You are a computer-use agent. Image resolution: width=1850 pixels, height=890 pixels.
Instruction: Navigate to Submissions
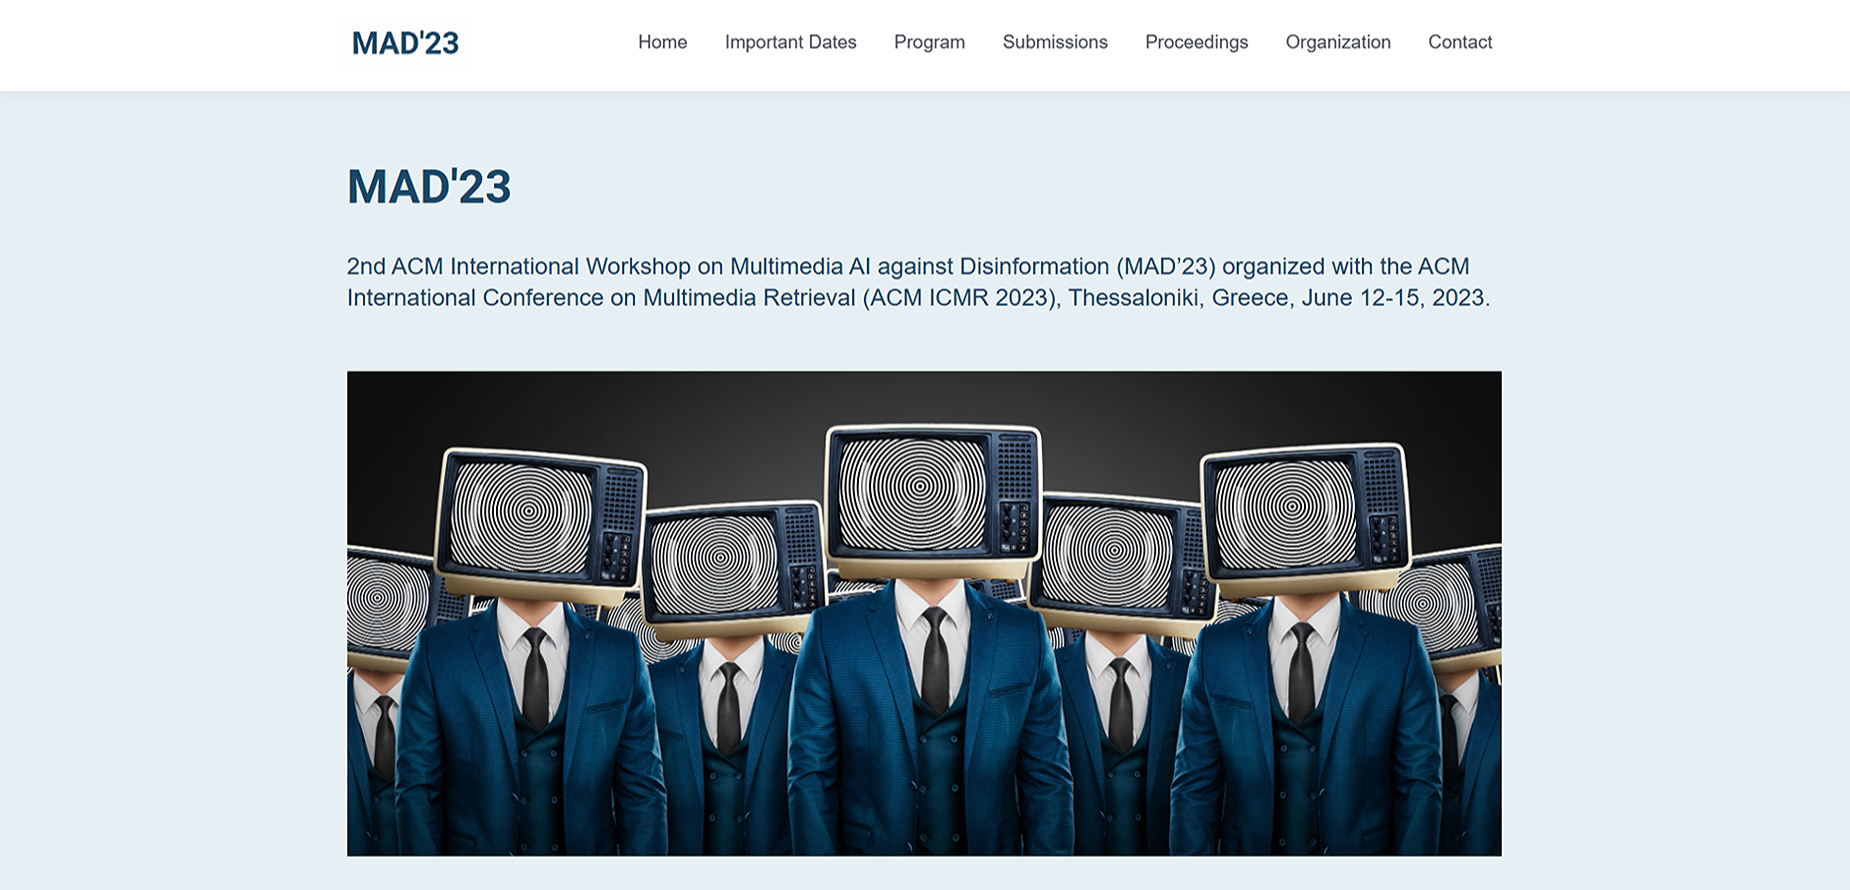[x=1055, y=42]
